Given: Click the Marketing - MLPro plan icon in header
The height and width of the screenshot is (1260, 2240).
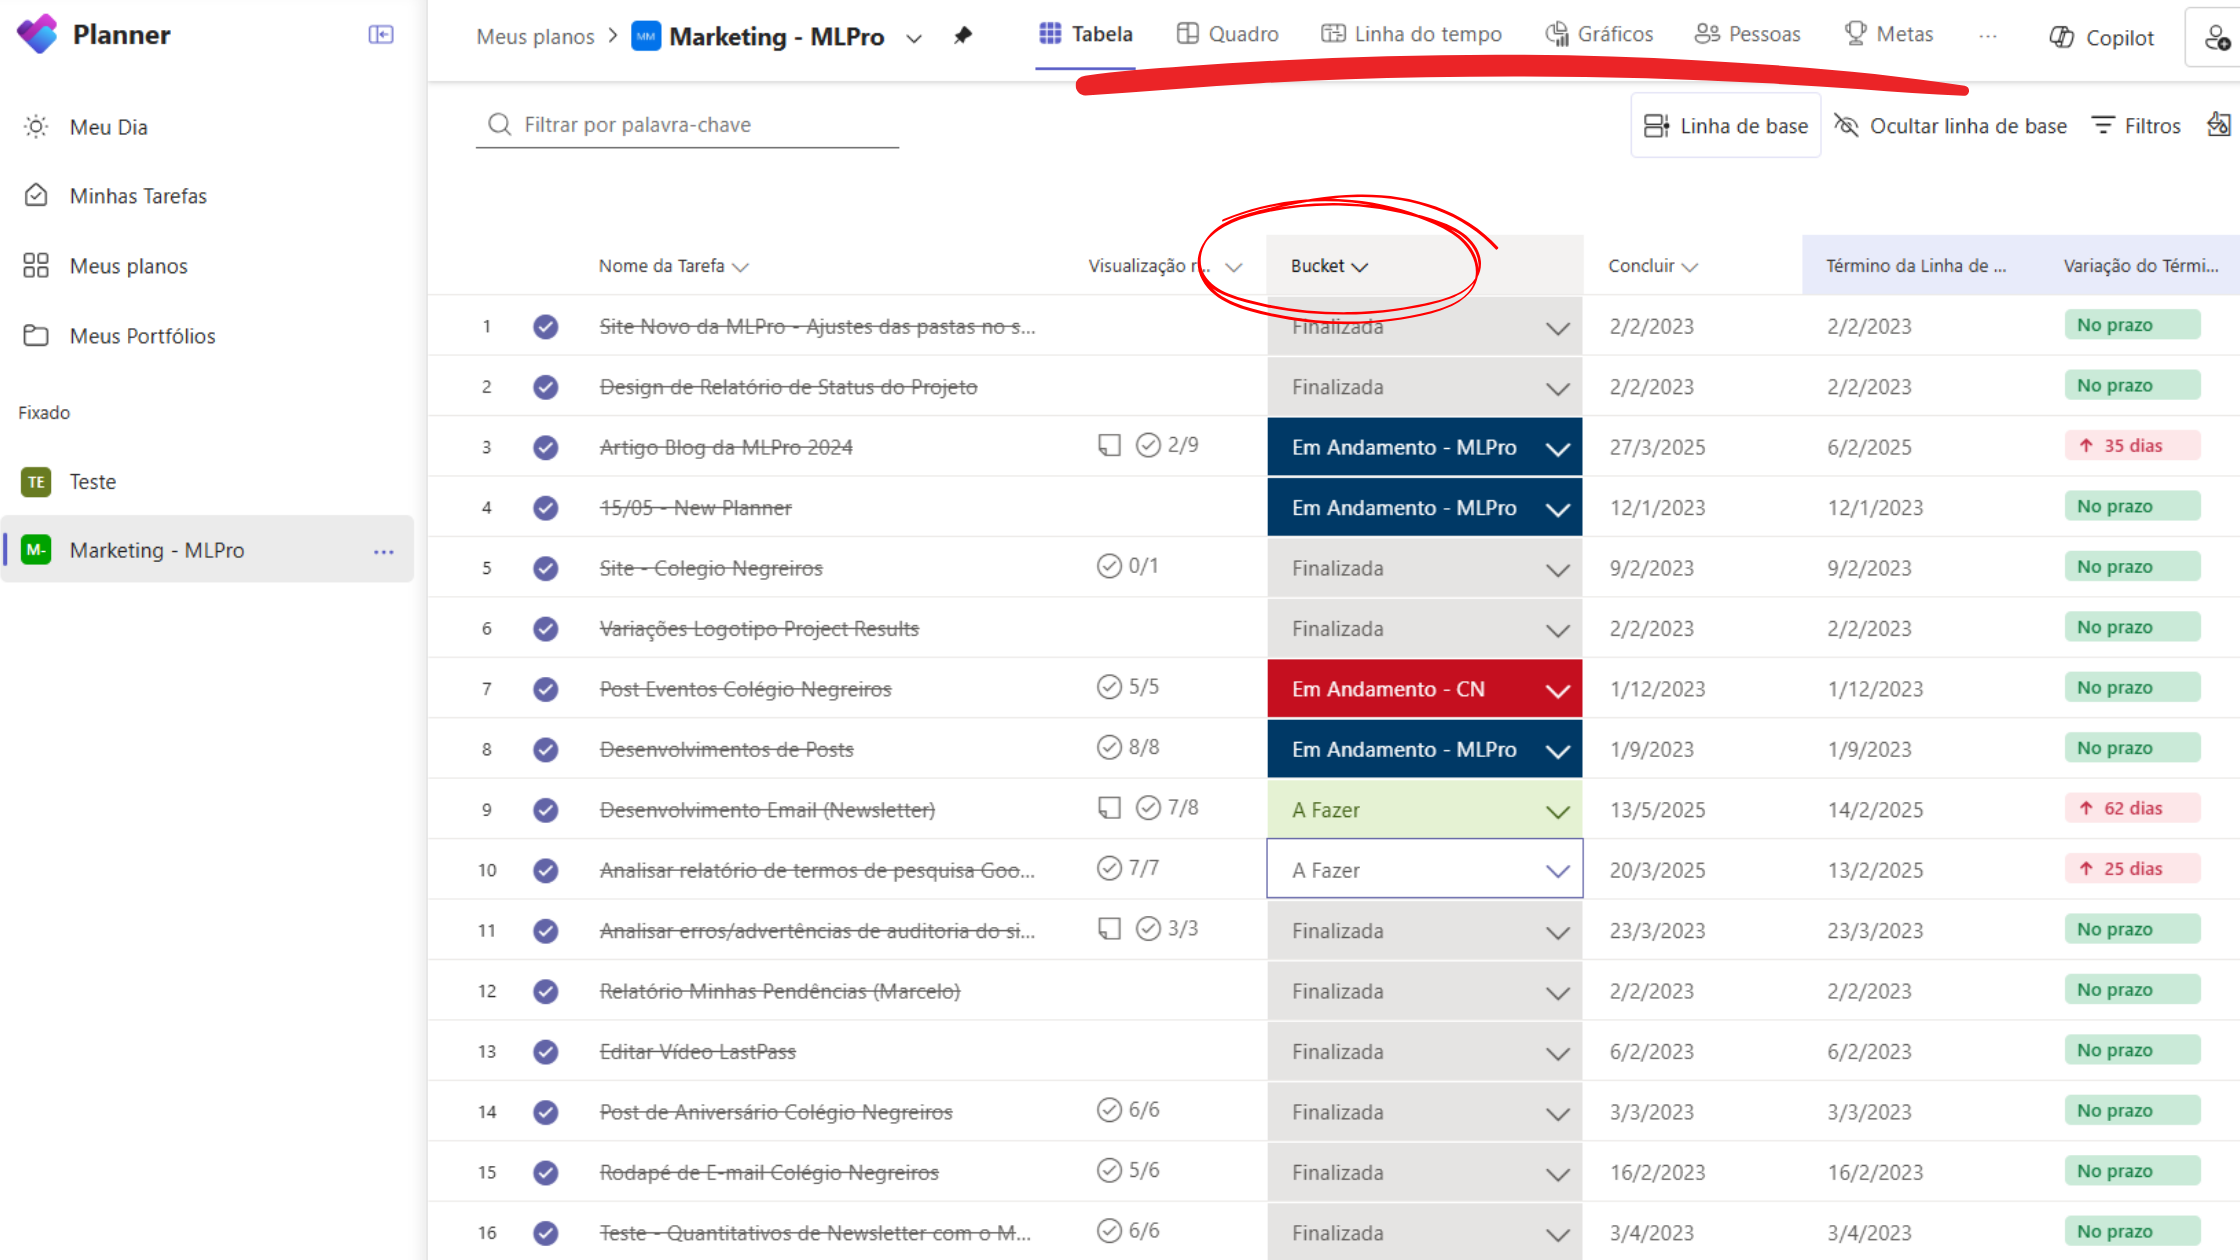Looking at the screenshot, I should (646, 37).
